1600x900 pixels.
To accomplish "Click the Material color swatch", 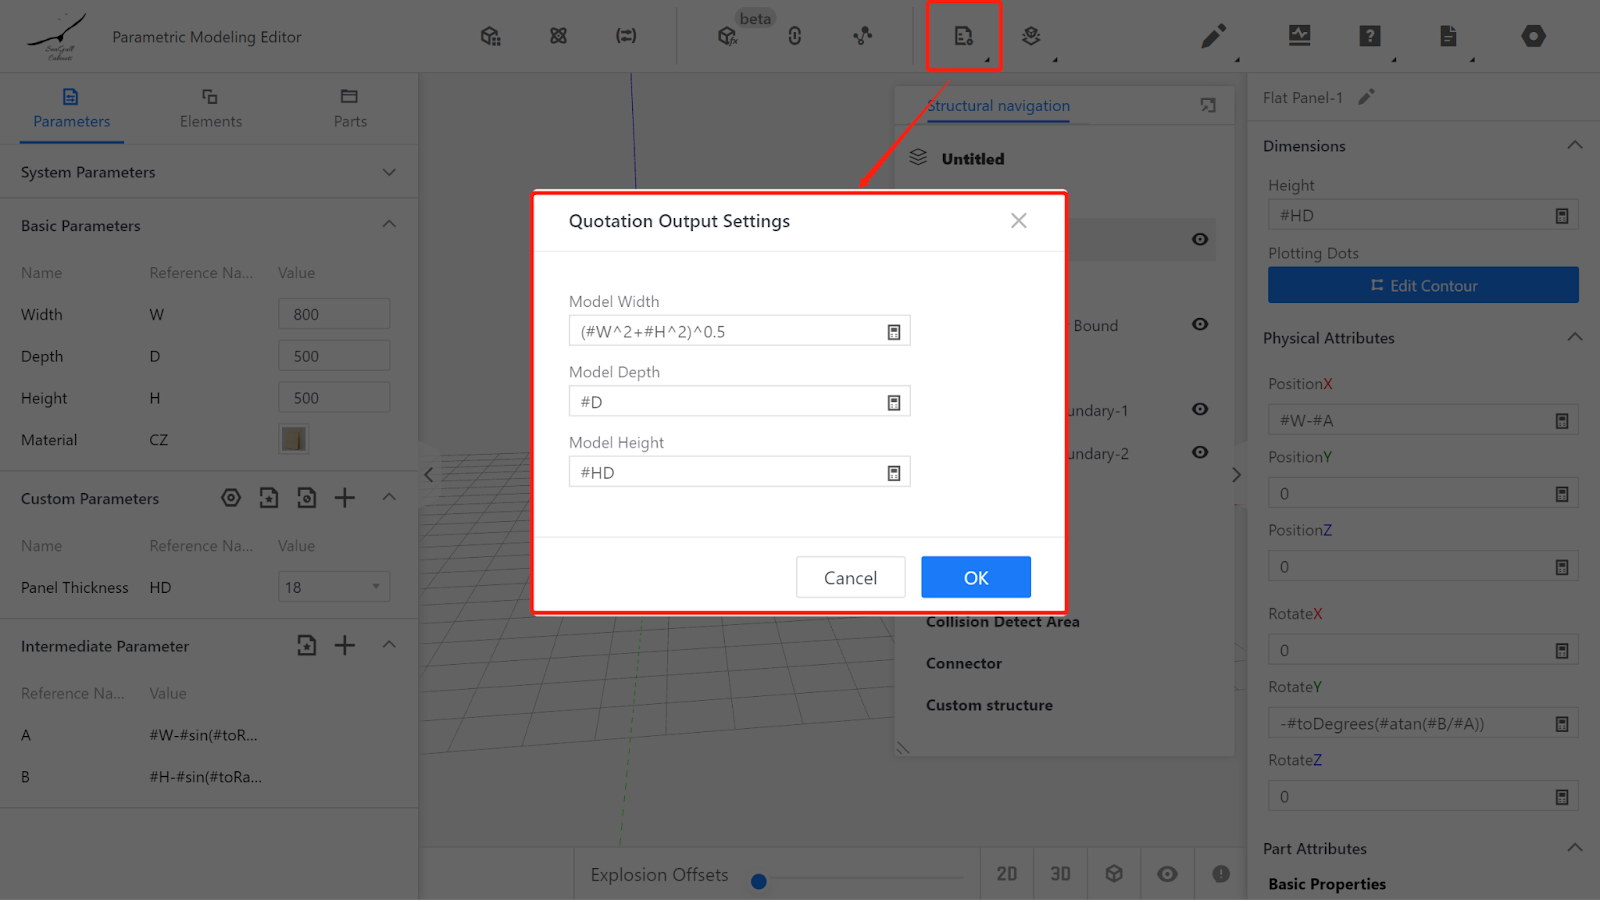I will coord(294,439).
